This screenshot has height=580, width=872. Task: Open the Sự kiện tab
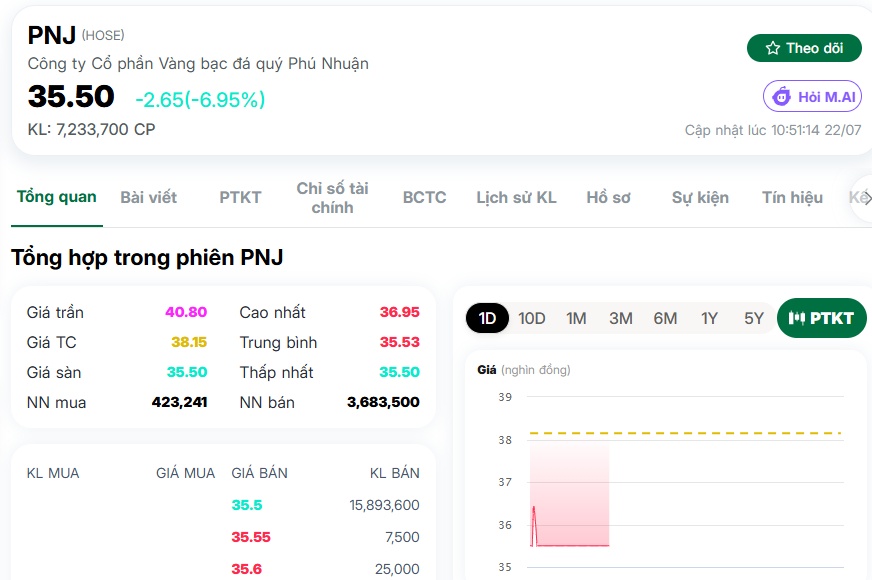pos(700,197)
